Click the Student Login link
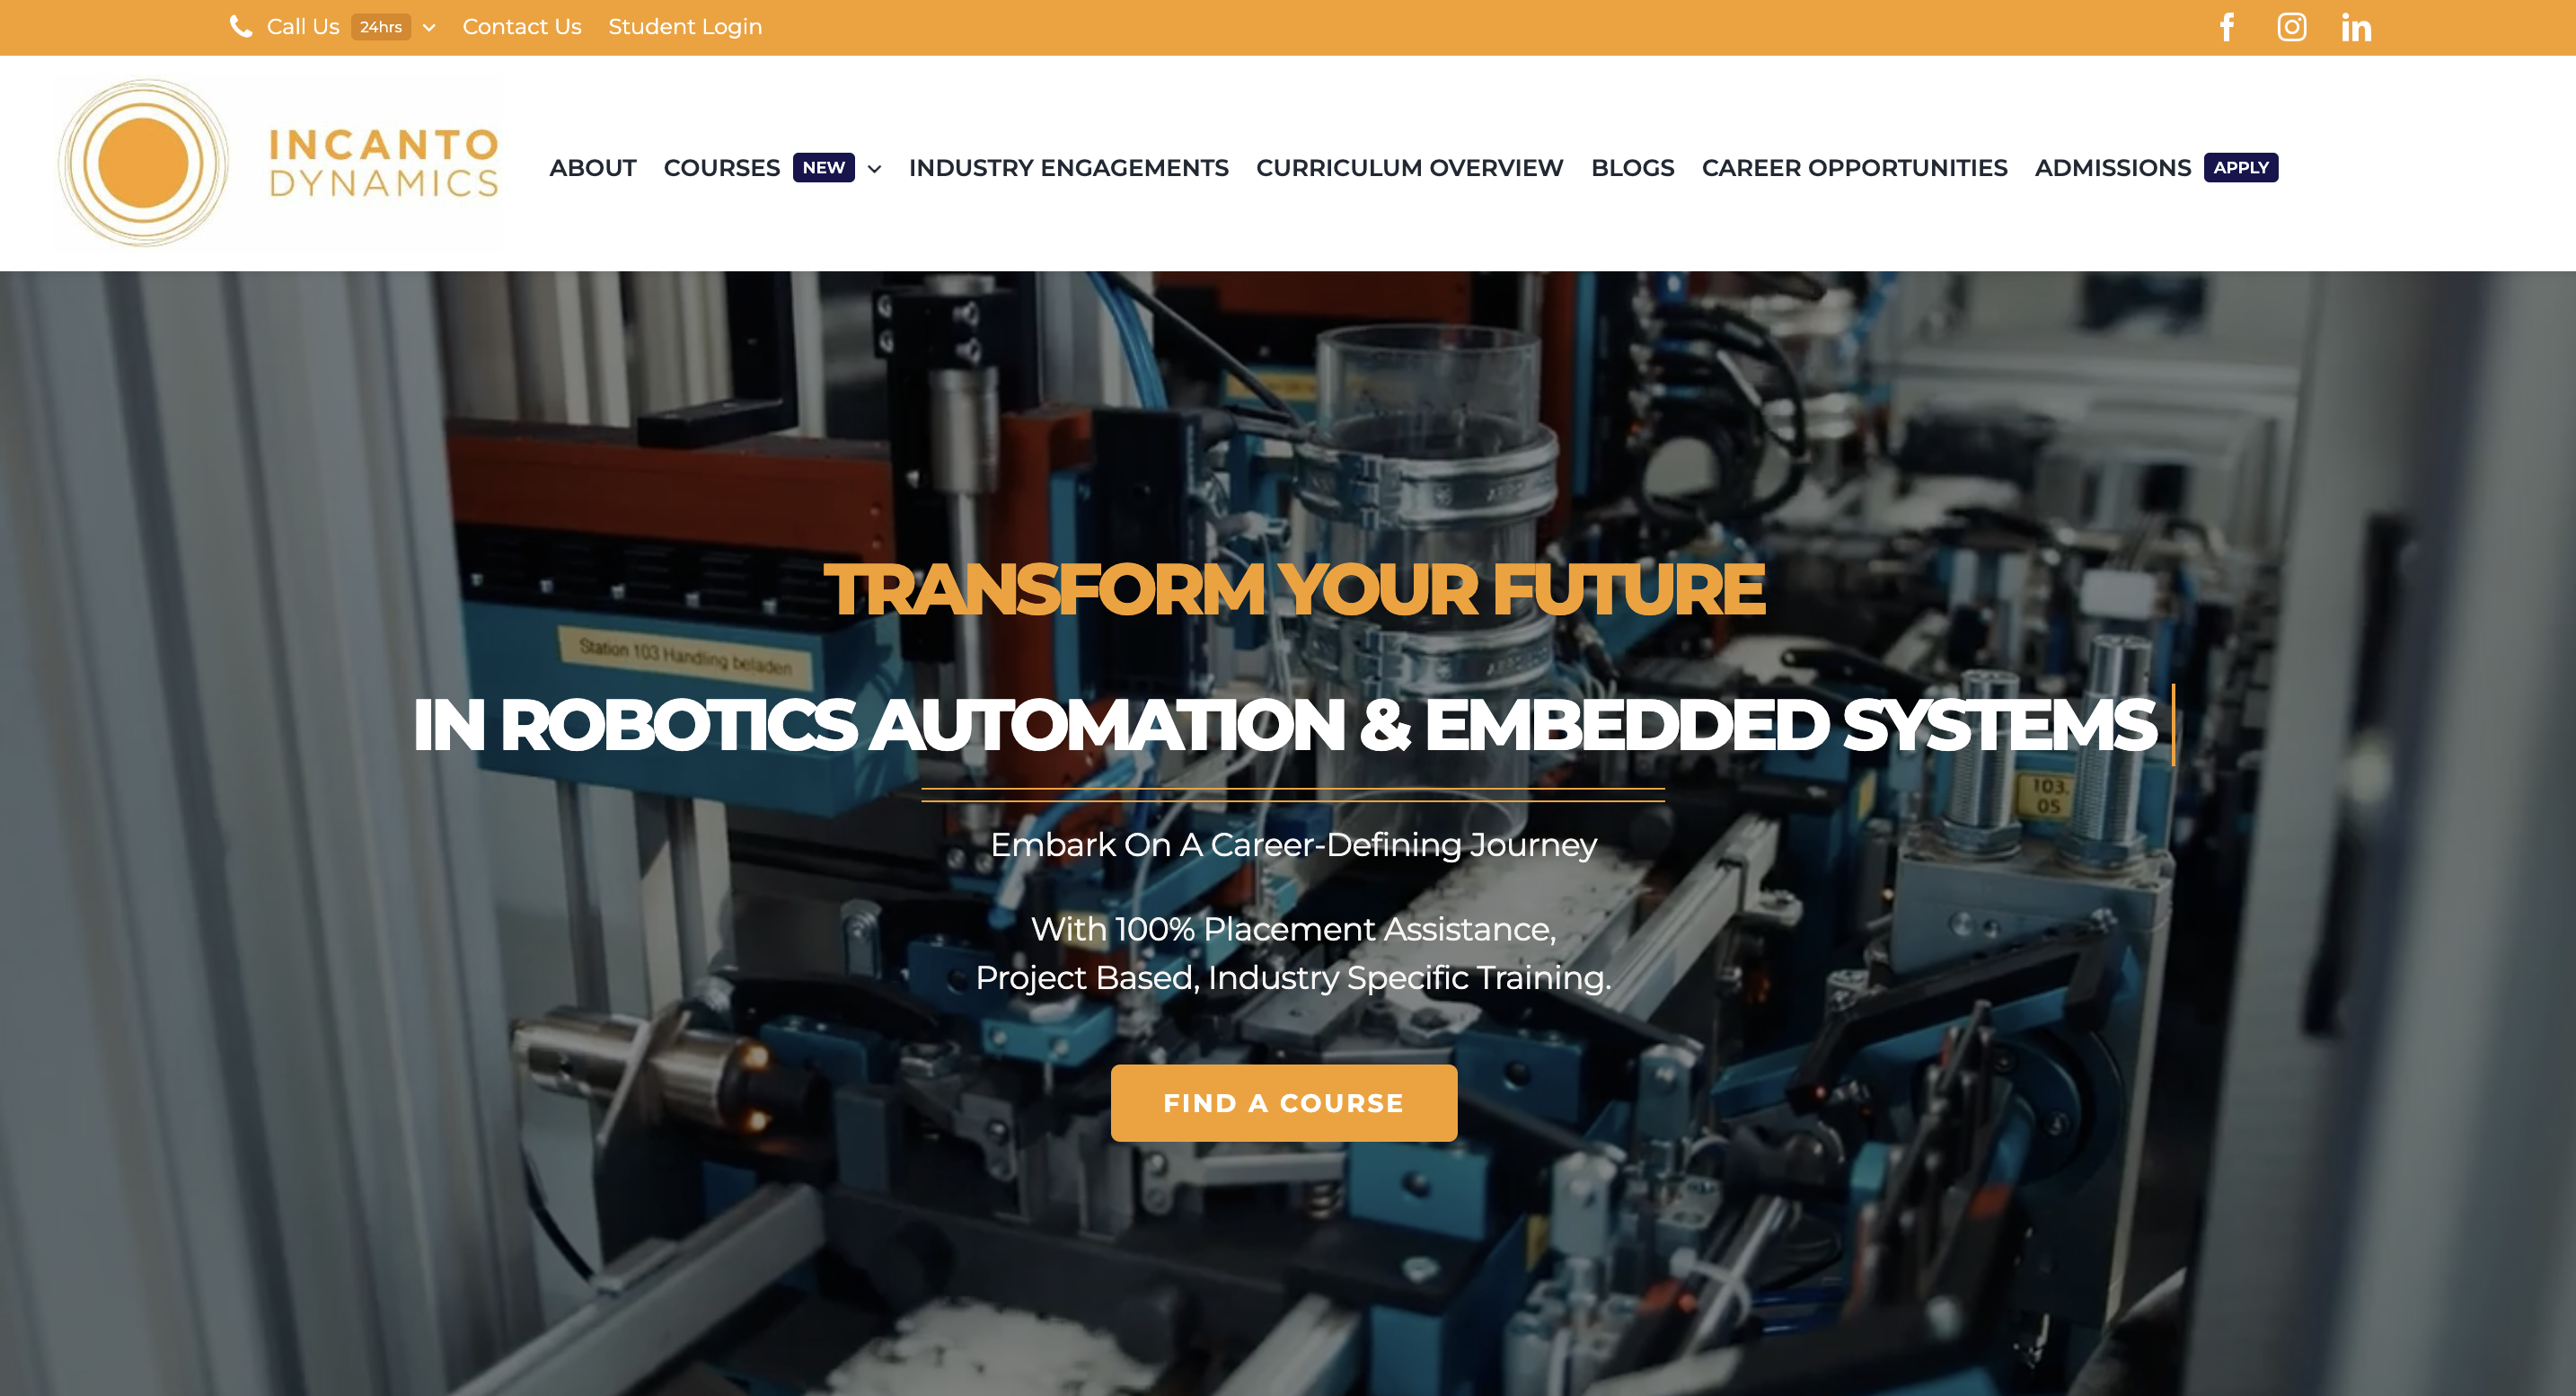Viewport: 2576px width, 1396px height. click(685, 26)
